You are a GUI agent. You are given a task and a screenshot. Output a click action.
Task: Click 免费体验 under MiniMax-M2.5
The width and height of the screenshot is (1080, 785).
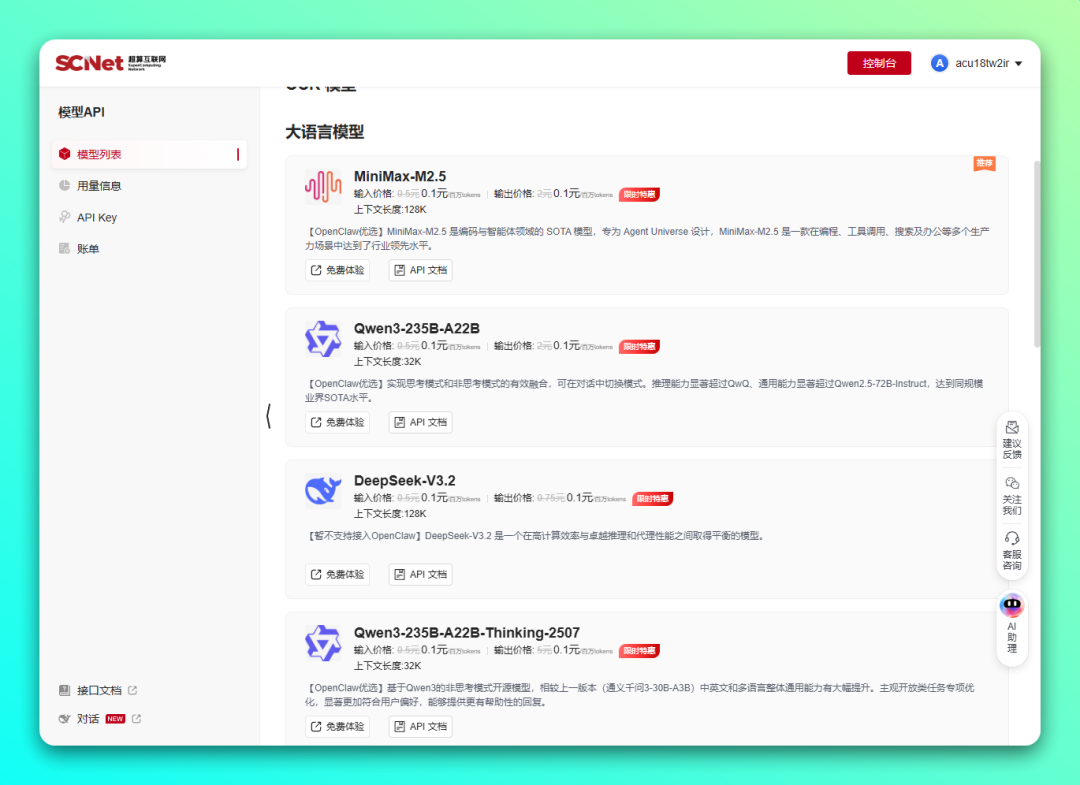tap(337, 269)
